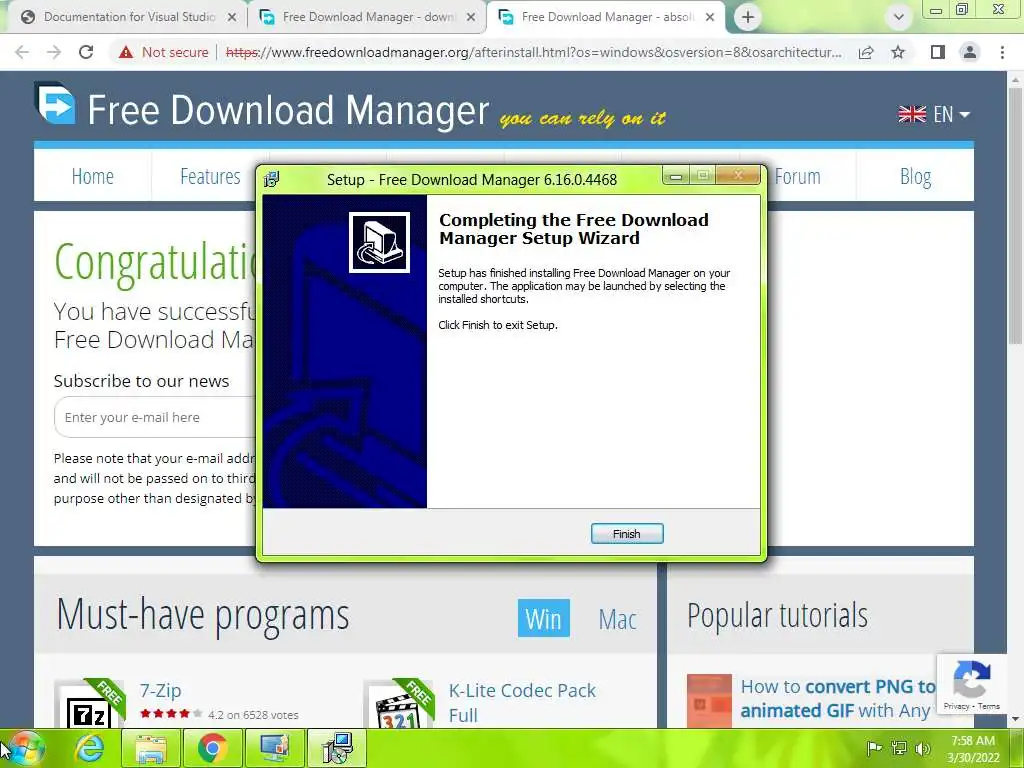Close the active Free Download Manager tab
This screenshot has height=768, width=1024.
tap(710, 17)
